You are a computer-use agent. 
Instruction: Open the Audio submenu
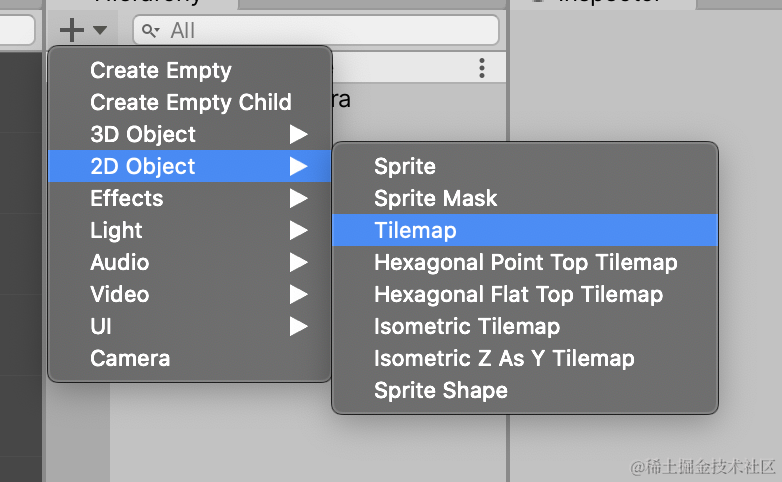click(190, 262)
